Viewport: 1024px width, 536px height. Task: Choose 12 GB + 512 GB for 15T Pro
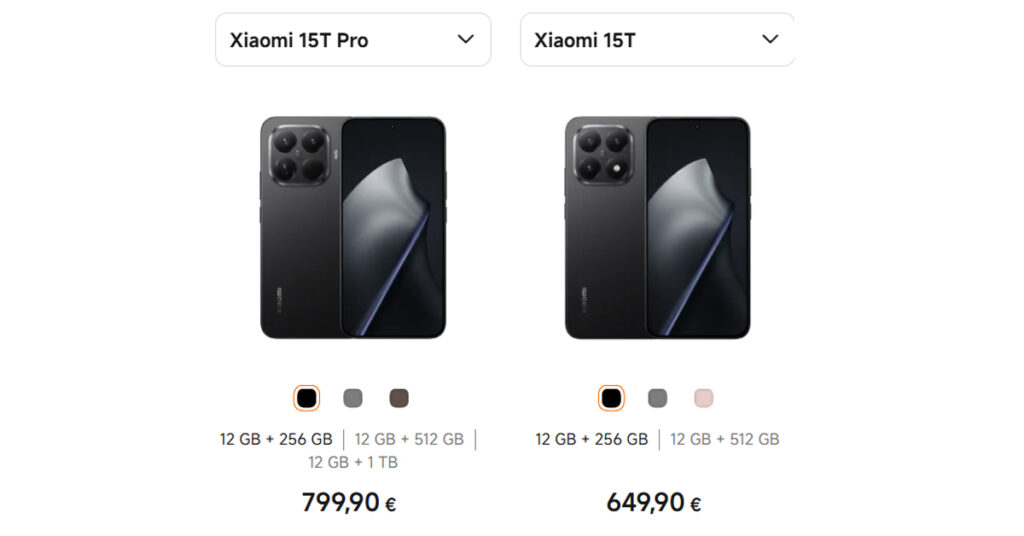(x=409, y=439)
